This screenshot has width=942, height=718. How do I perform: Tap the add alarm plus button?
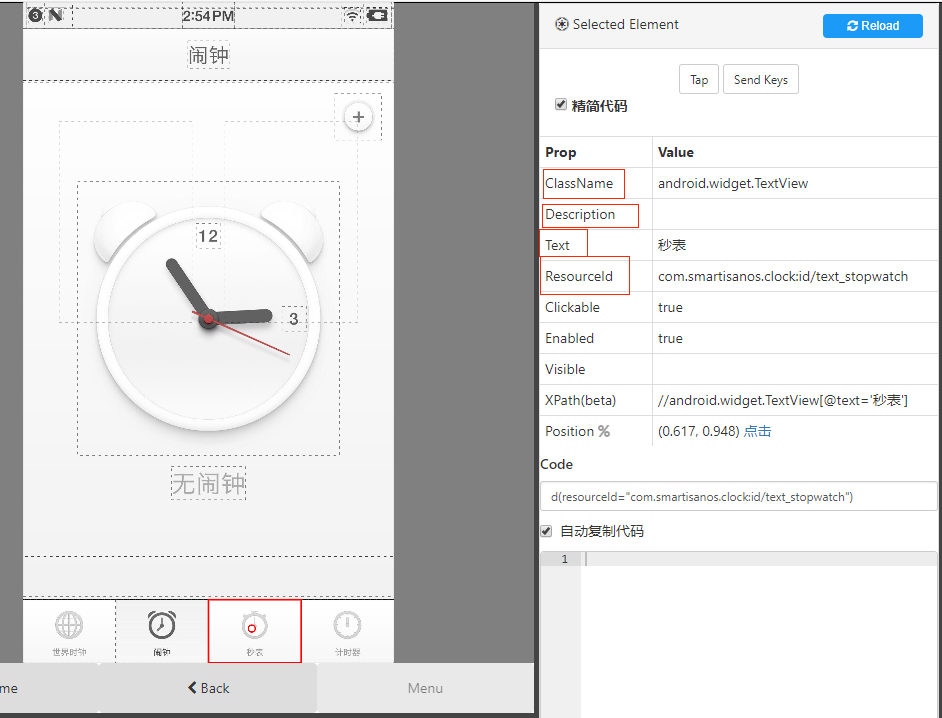coord(358,117)
